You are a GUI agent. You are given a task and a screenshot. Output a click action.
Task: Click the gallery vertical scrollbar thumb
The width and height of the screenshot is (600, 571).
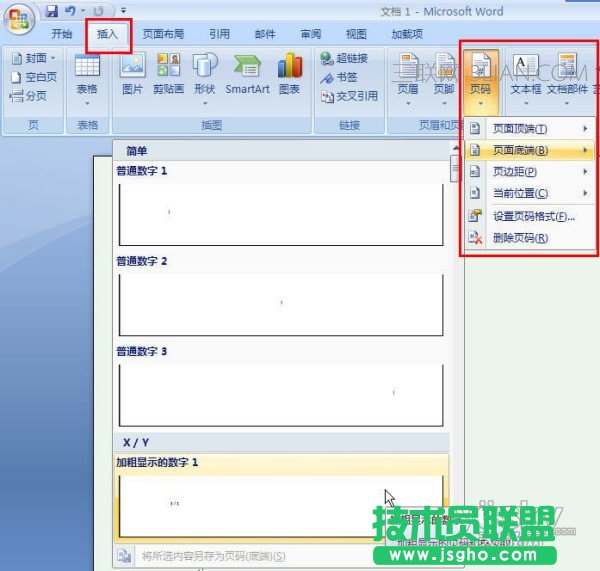pyautogui.click(x=455, y=168)
